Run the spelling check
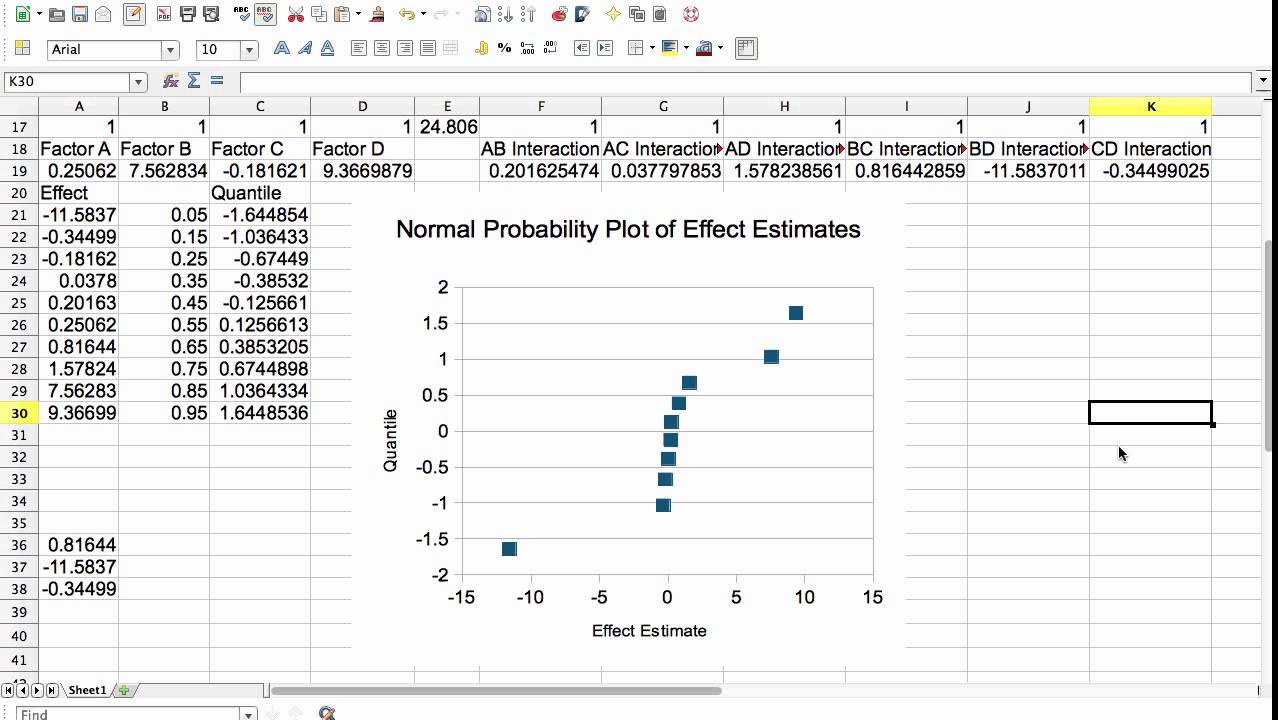 pos(241,14)
